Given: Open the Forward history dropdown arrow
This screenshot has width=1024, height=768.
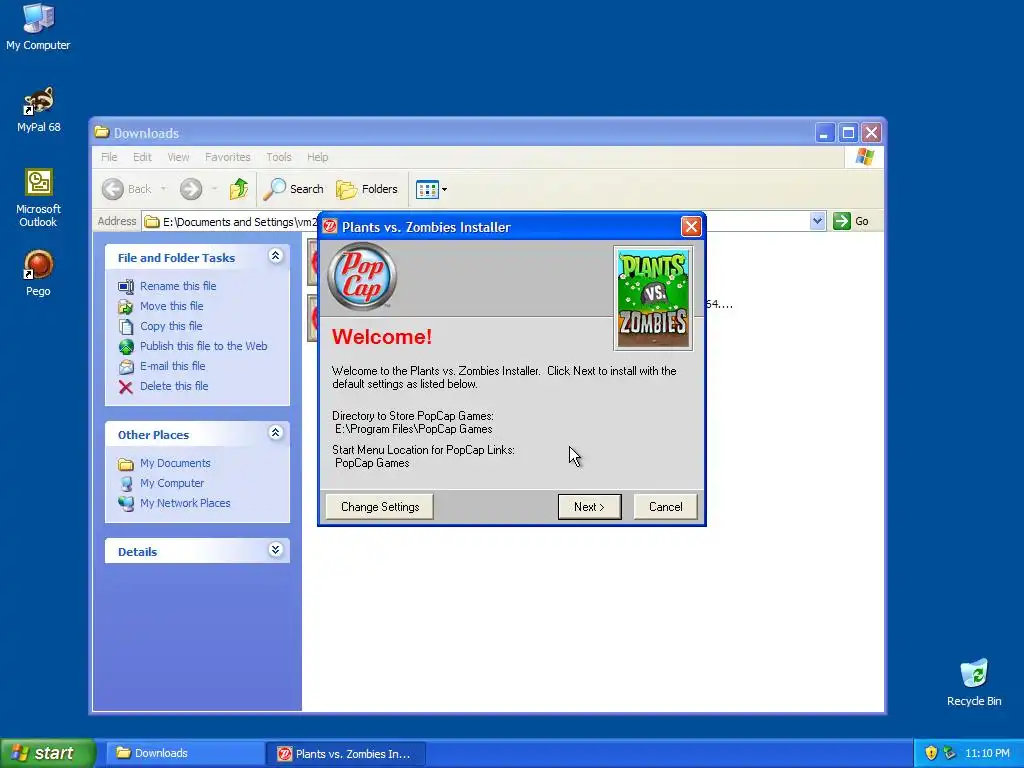Looking at the screenshot, I should (x=214, y=189).
